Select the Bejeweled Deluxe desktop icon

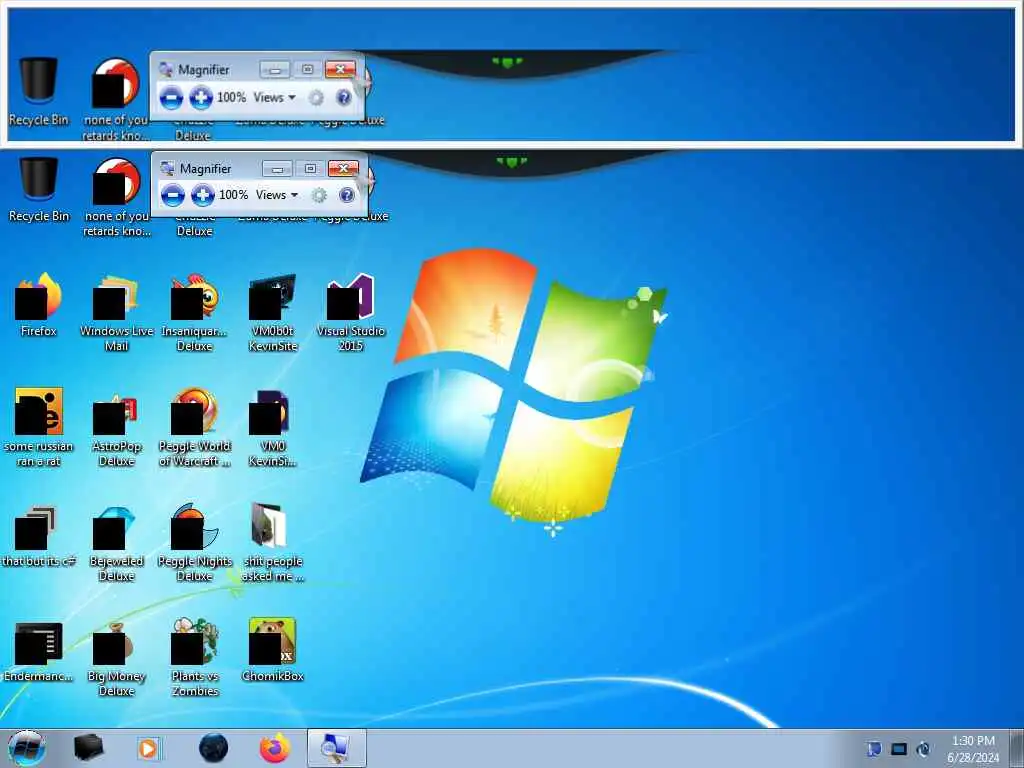coord(116,542)
